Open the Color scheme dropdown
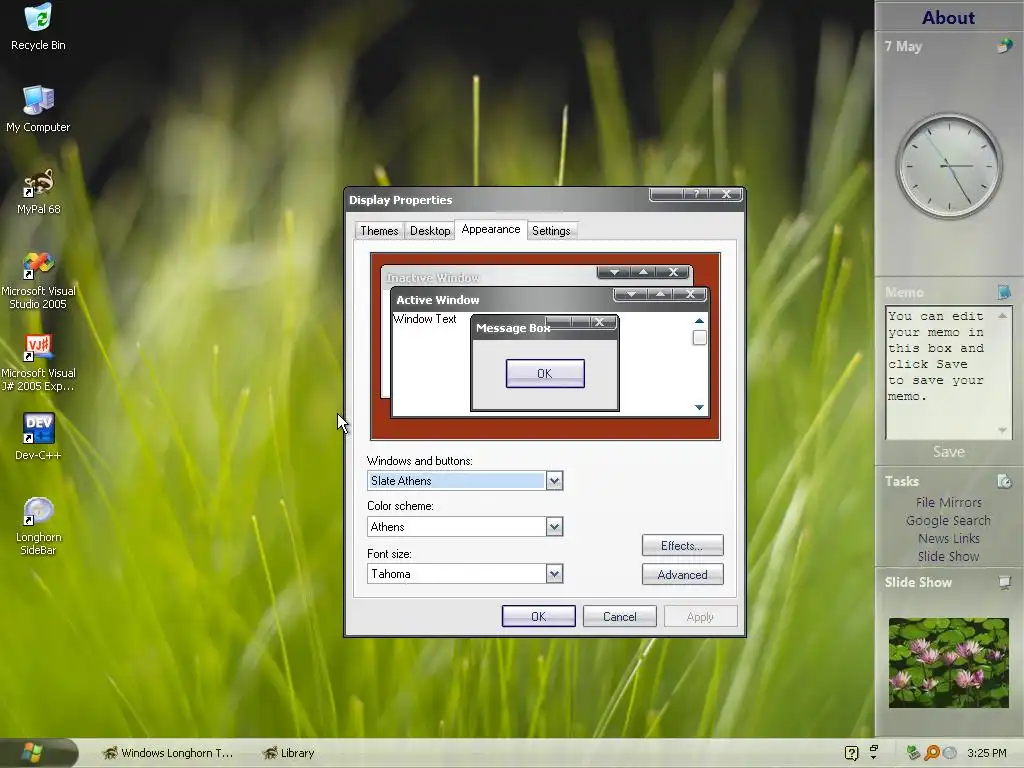The height and width of the screenshot is (768, 1024). (x=554, y=526)
